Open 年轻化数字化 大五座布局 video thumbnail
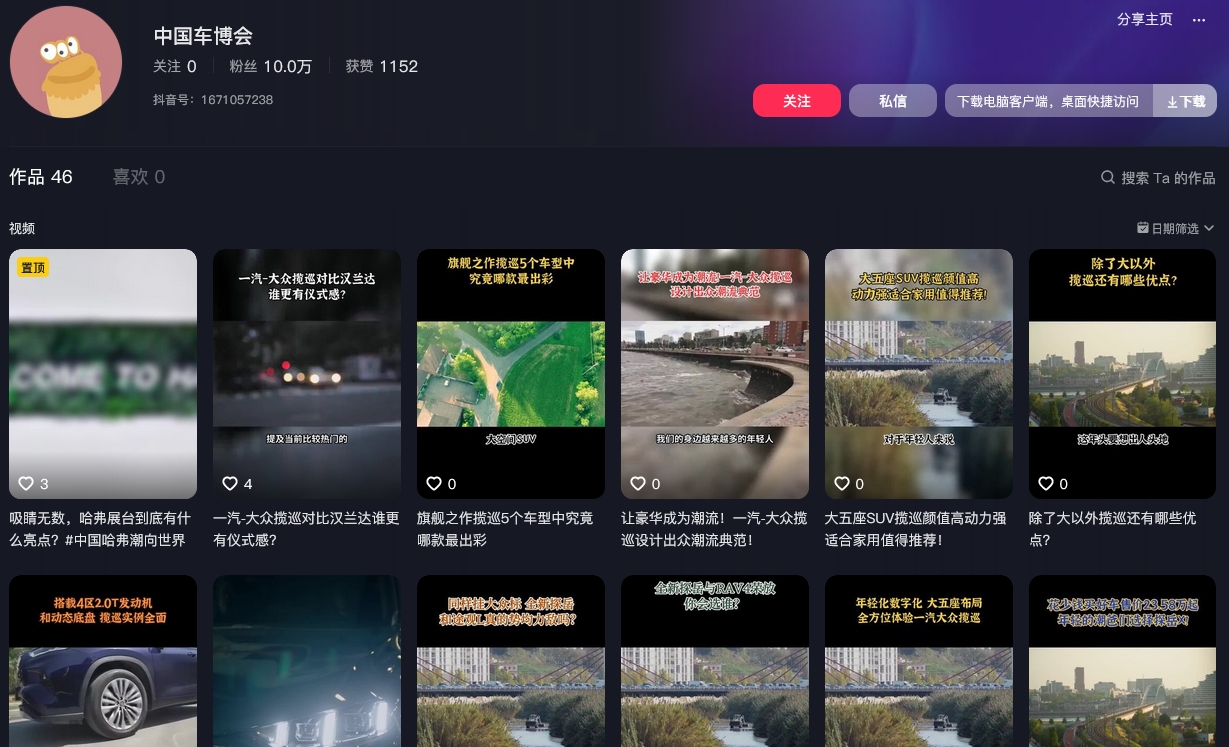 (x=919, y=661)
